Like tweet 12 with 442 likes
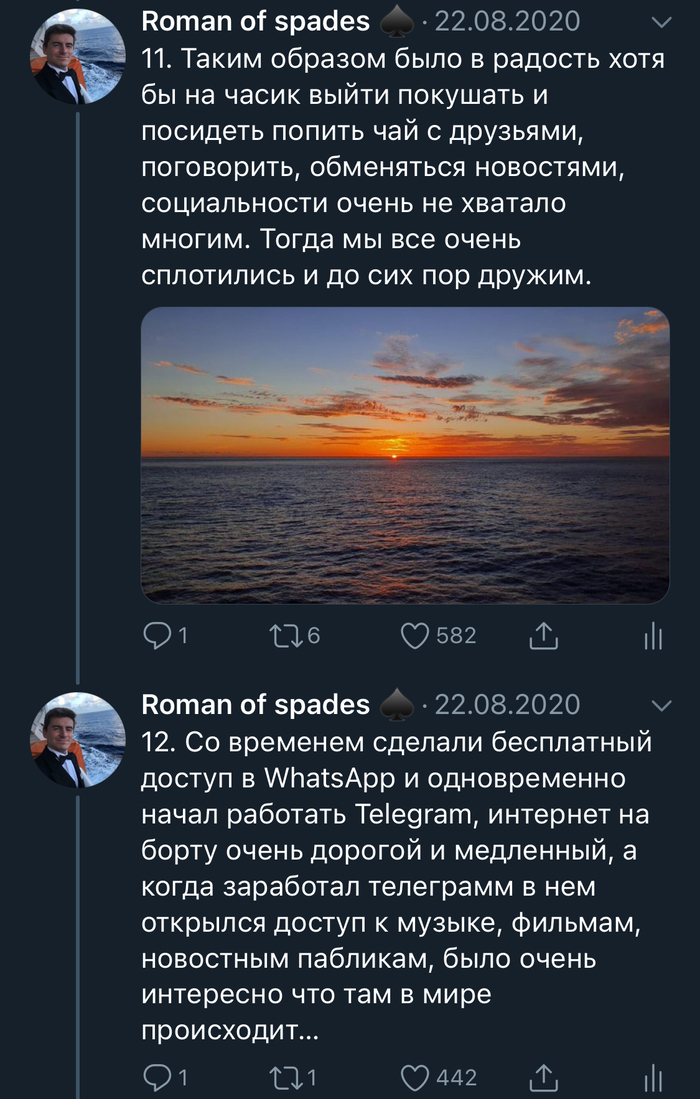The height and width of the screenshot is (1099, 700). [414, 1077]
